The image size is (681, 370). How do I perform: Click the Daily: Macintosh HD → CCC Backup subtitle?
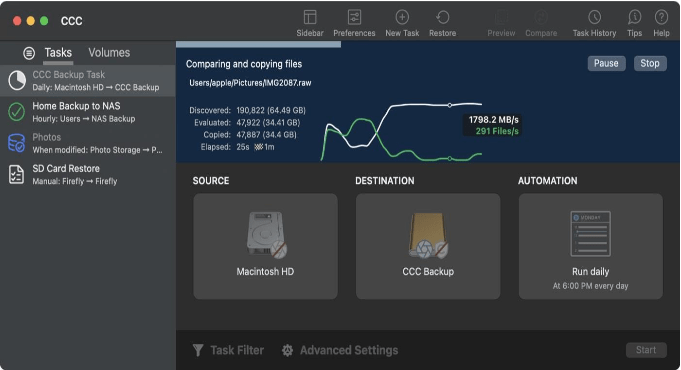coord(96,87)
